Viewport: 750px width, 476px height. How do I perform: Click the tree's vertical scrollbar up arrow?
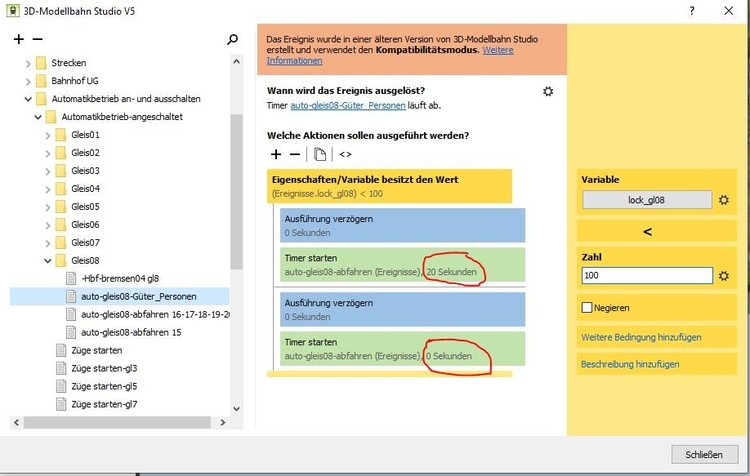(x=236, y=61)
